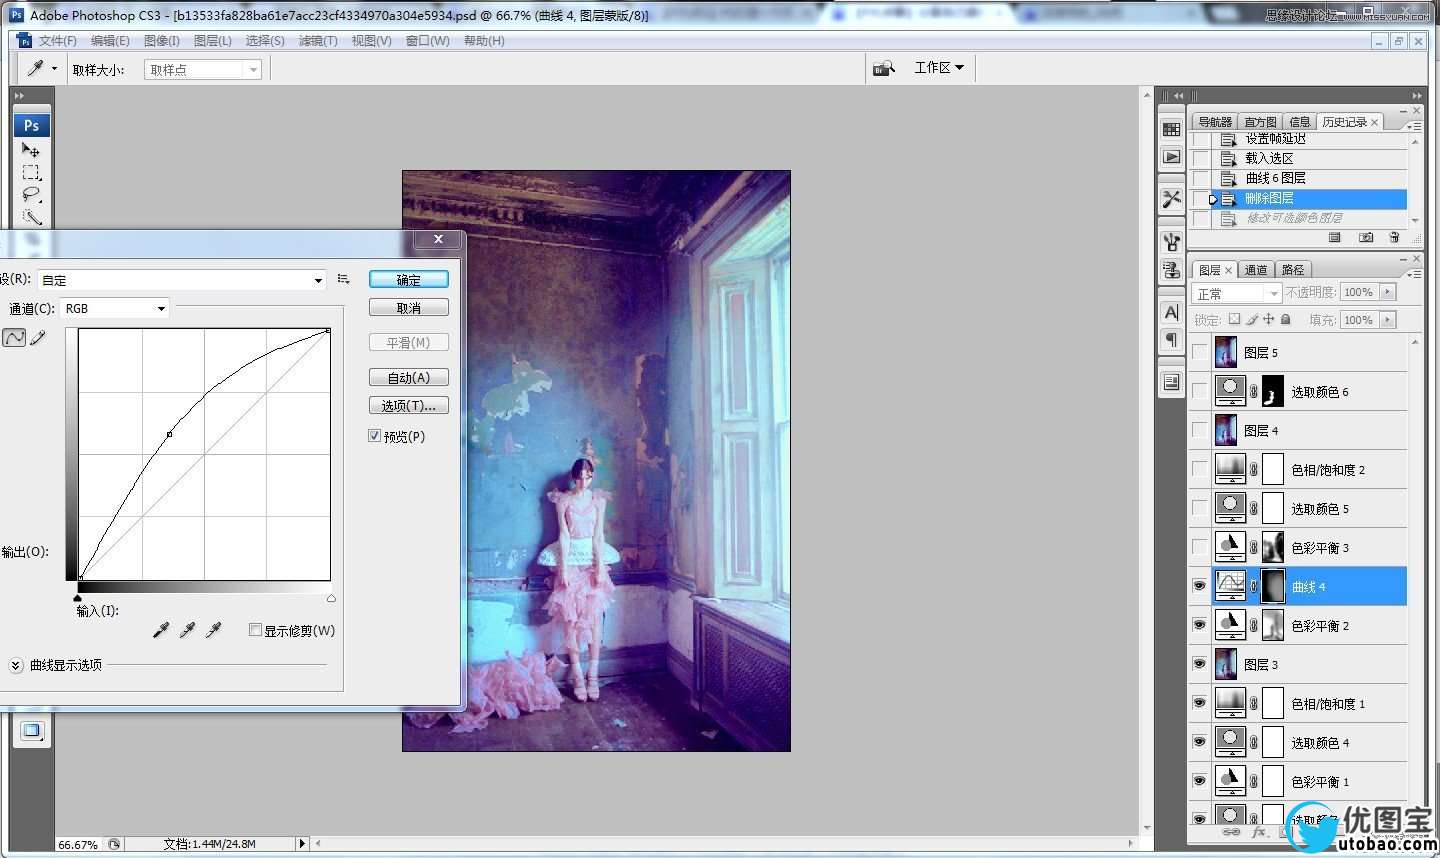Click the 确定 button in Curves
Viewport: 1440px width, 858px height.
tap(408, 280)
